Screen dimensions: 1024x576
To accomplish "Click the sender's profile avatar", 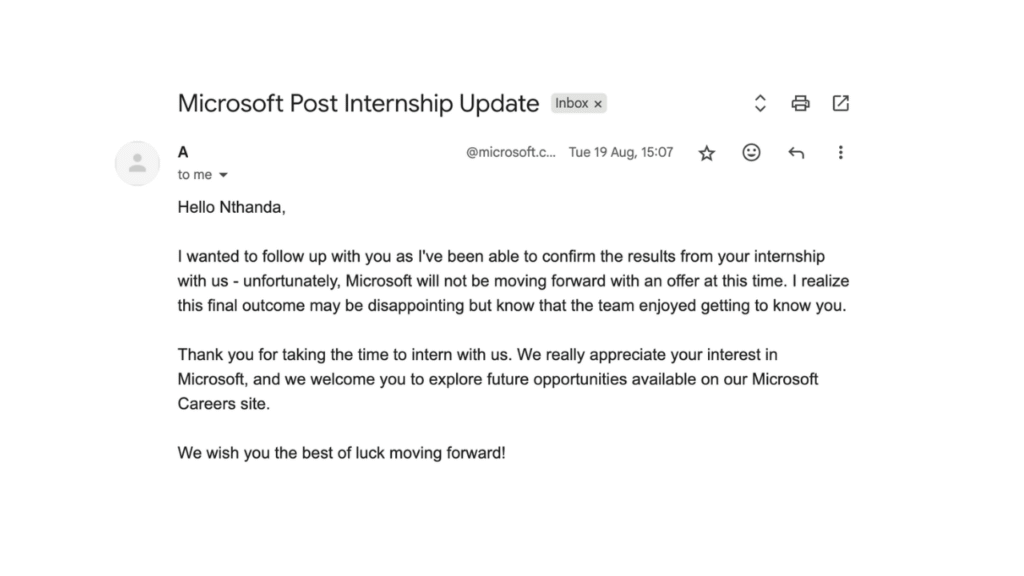I will pyautogui.click(x=138, y=164).
